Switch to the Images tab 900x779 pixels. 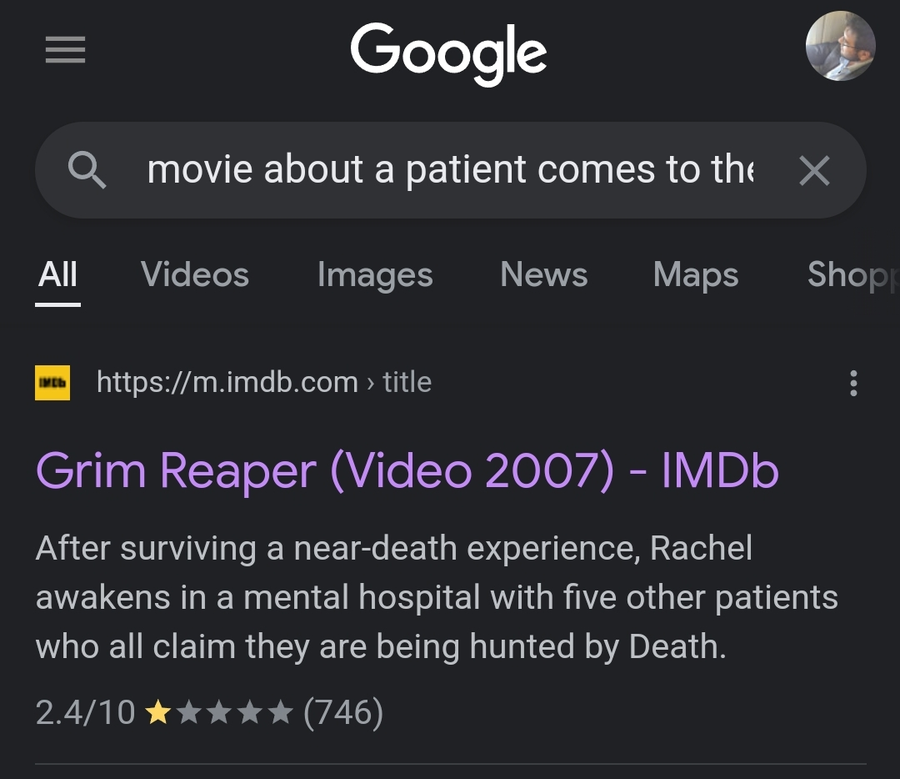[375, 274]
